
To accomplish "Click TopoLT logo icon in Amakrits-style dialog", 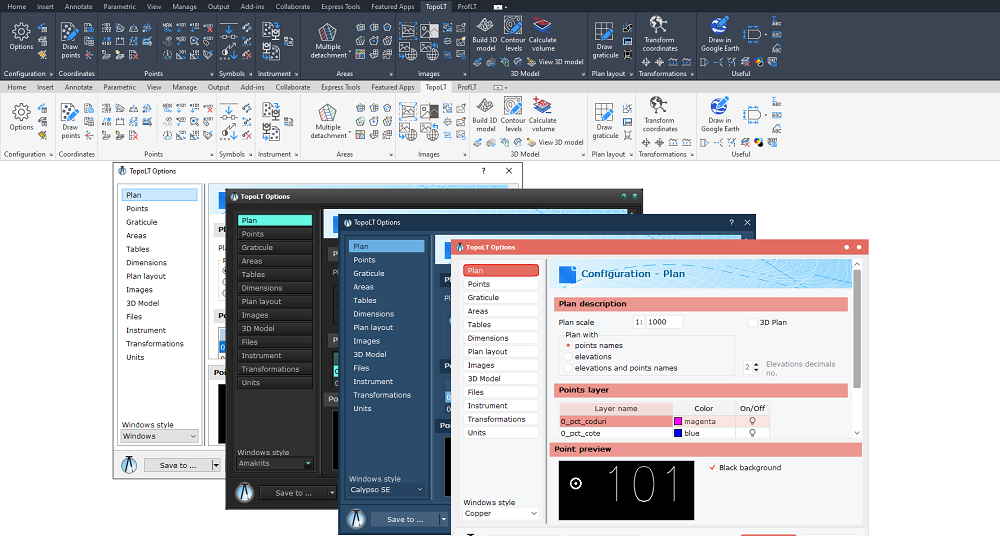I will click(x=244, y=493).
